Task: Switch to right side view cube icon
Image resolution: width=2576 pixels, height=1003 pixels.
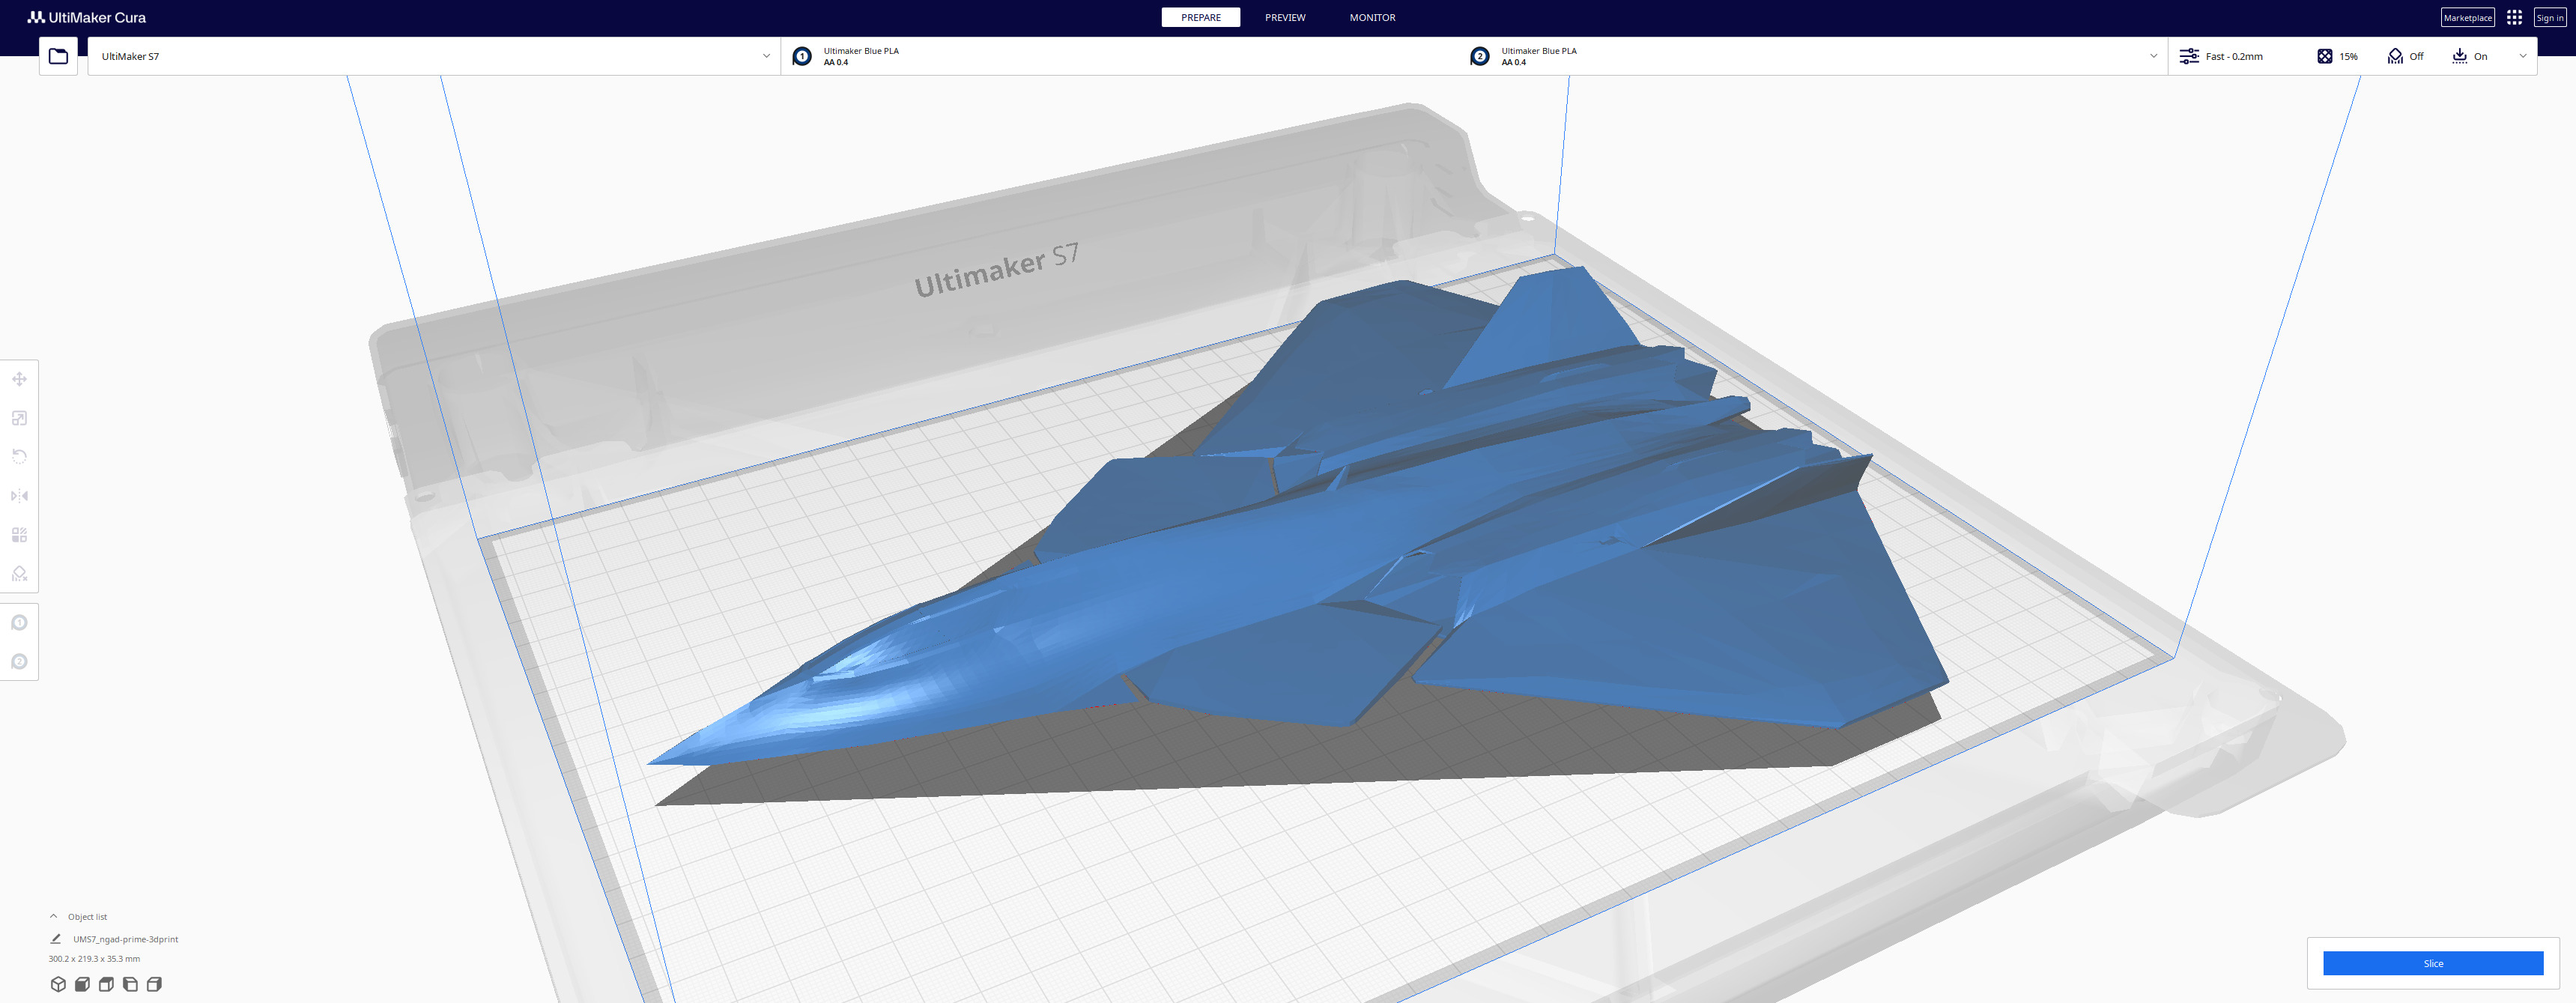Action: tap(154, 984)
